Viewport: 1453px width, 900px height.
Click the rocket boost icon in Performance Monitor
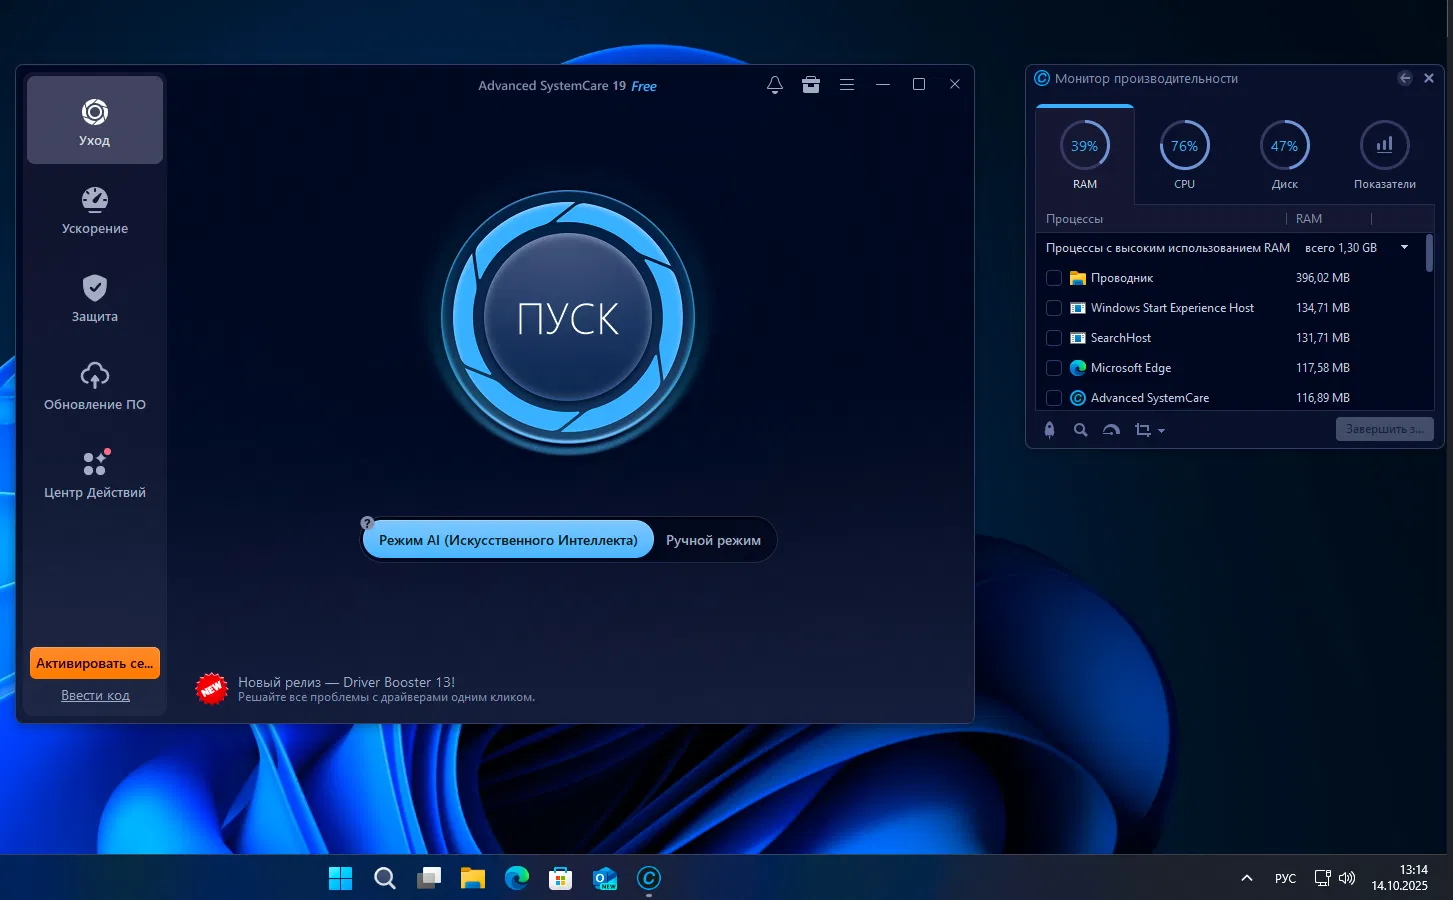click(1049, 430)
